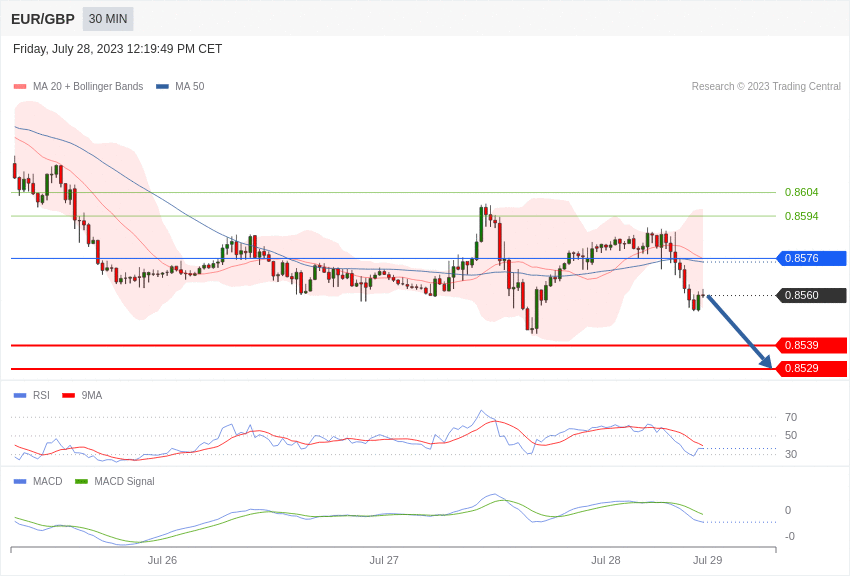This screenshot has height=576, width=850.
Task: Click the Jul 29 date axis label
Action: click(x=707, y=560)
